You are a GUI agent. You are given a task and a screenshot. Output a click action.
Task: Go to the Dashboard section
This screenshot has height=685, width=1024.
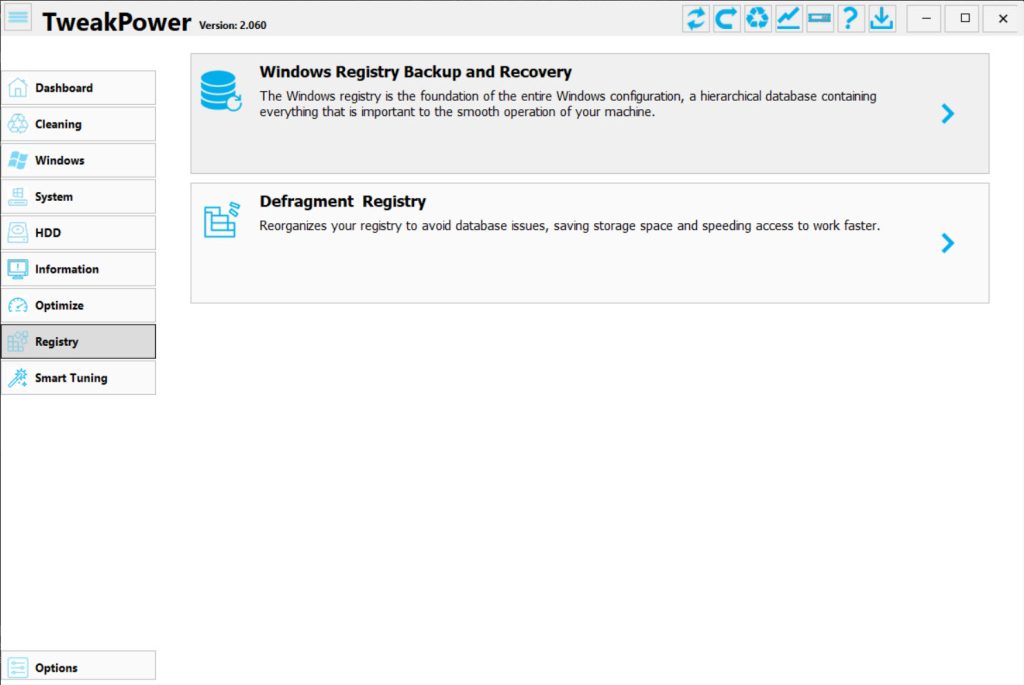point(78,88)
